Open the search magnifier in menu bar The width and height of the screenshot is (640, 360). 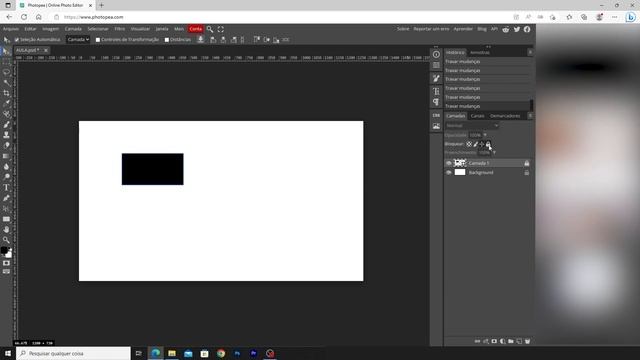tap(210, 29)
